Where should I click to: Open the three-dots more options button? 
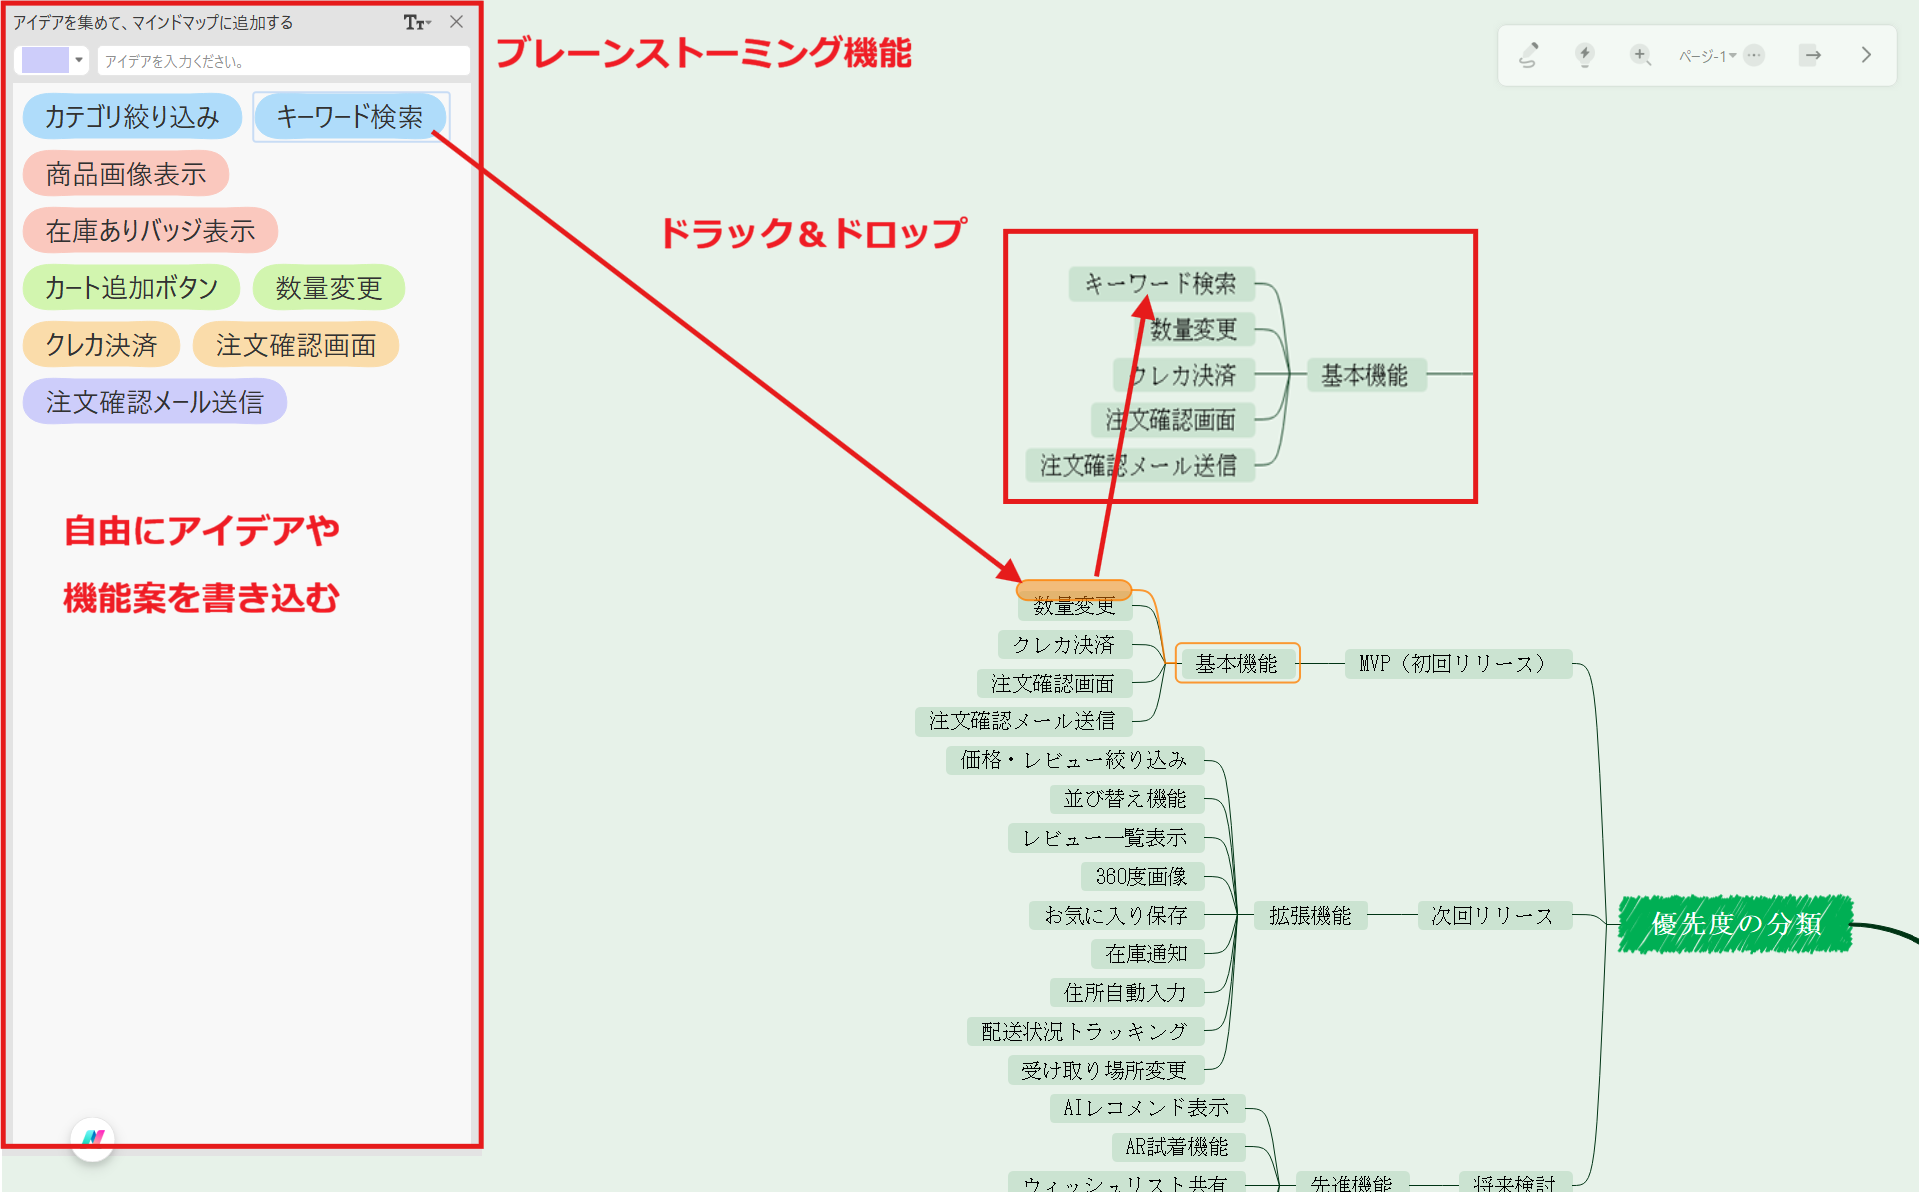[1754, 56]
